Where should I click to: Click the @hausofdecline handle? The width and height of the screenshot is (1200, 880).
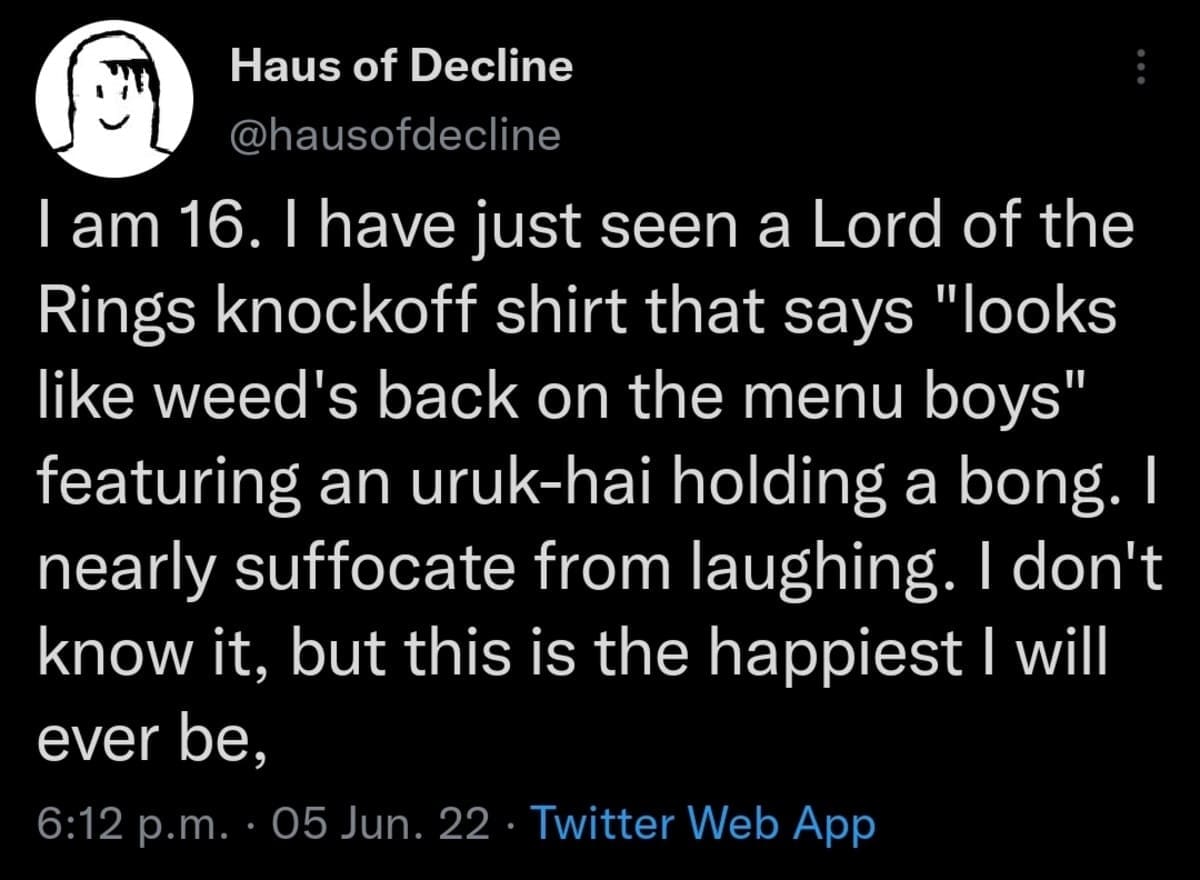[395, 133]
